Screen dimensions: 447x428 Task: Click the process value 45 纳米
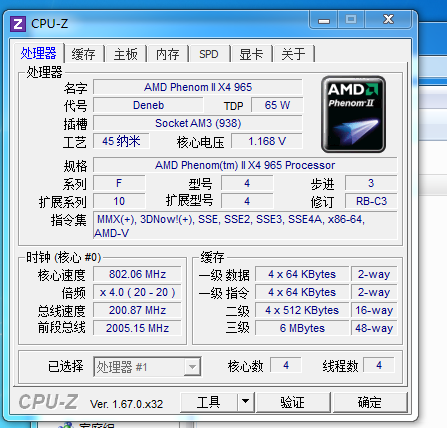(x=121, y=141)
